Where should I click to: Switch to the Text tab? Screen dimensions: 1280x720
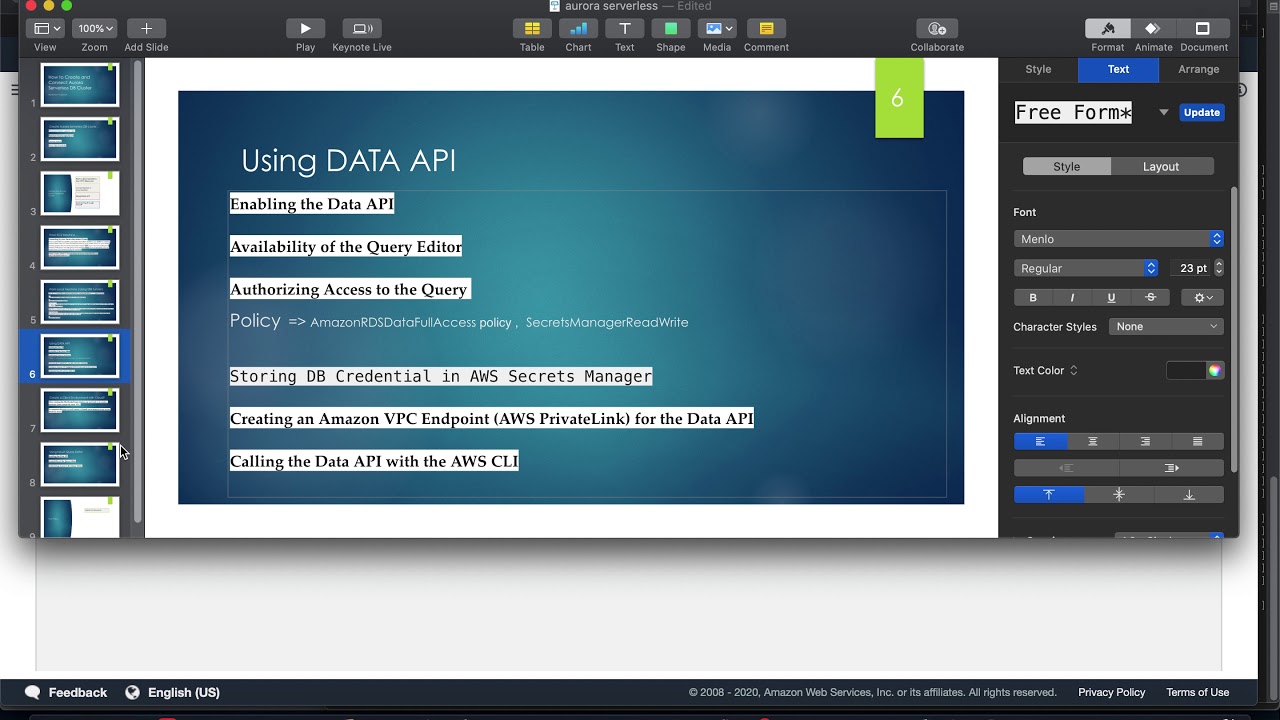[1118, 69]
